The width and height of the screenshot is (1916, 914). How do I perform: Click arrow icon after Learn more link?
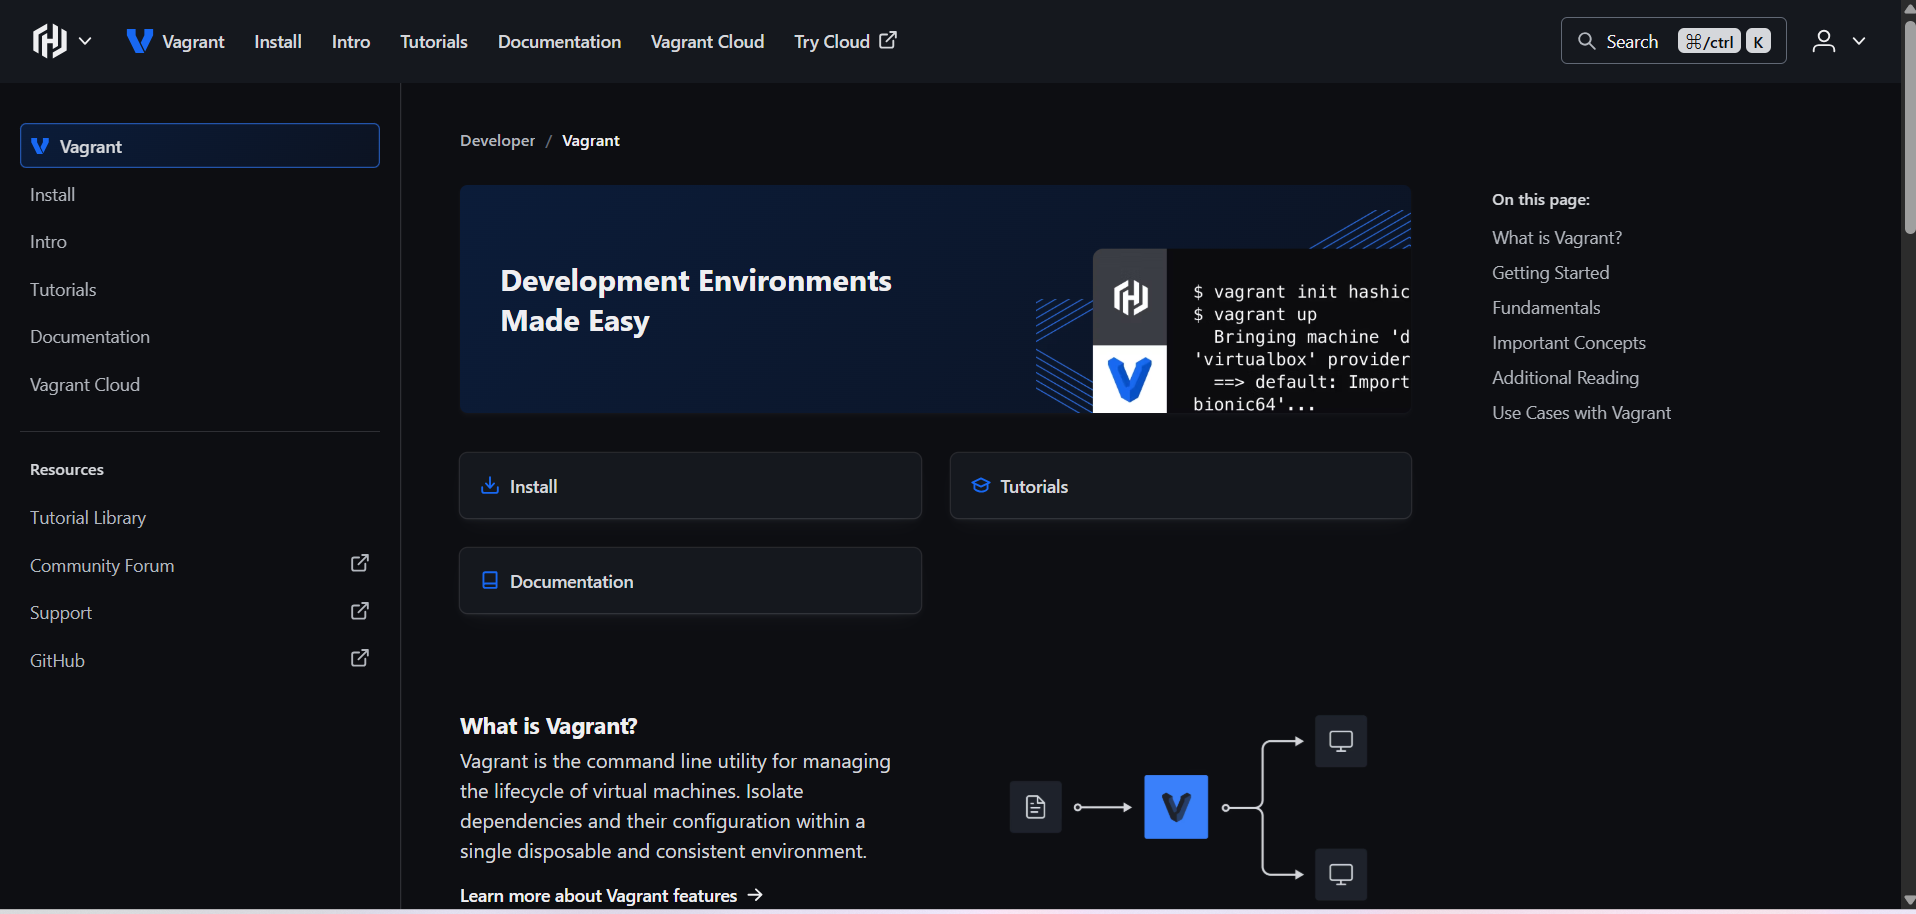point(755,895)
